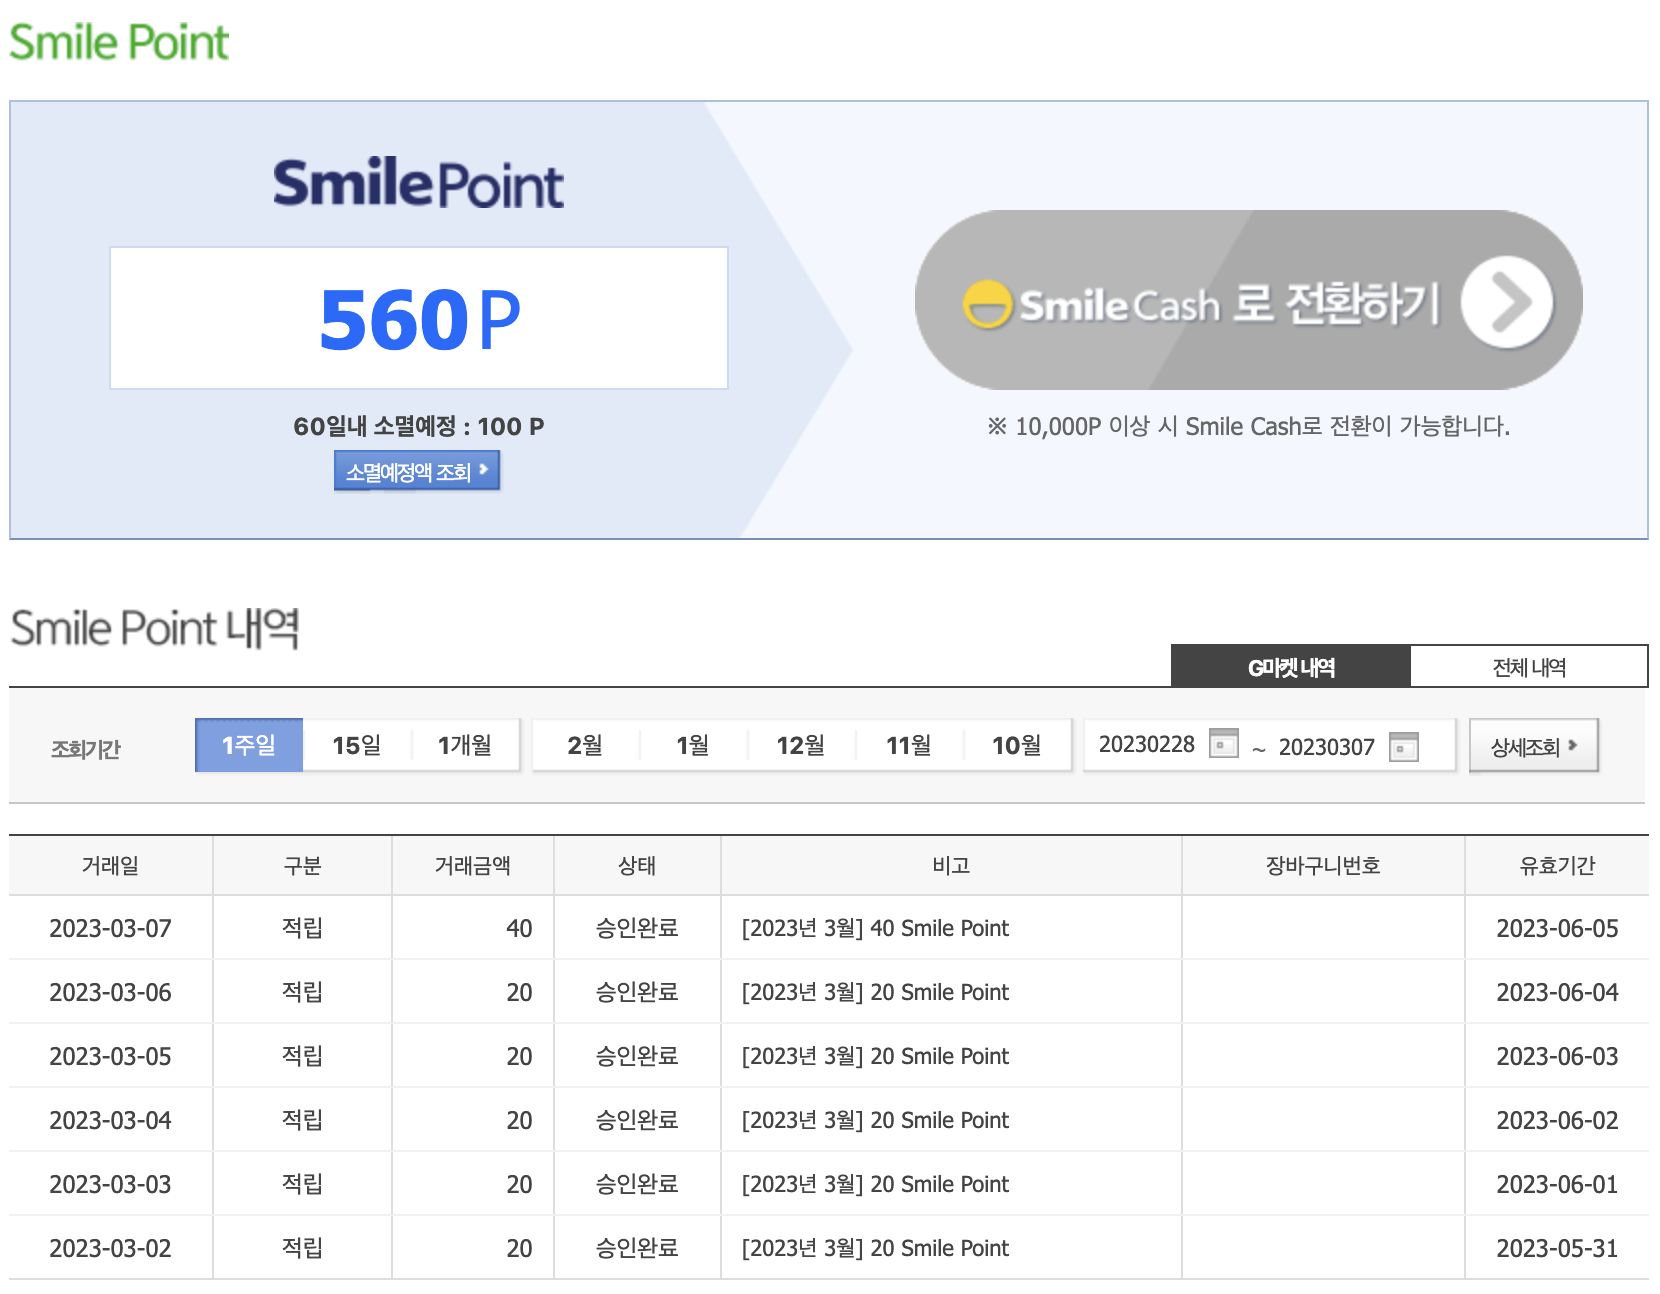Screen dimensions: 1660x1294
Task: Switch to 전체 내역 tab
Action: (1529, 667)
